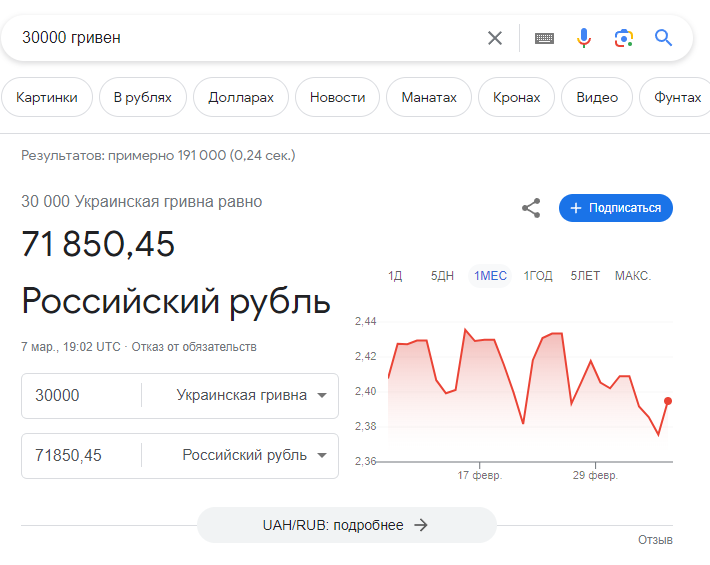Select the 5ЛЕТ chart range
Viewport: 710px width, 565px height.
585,276
